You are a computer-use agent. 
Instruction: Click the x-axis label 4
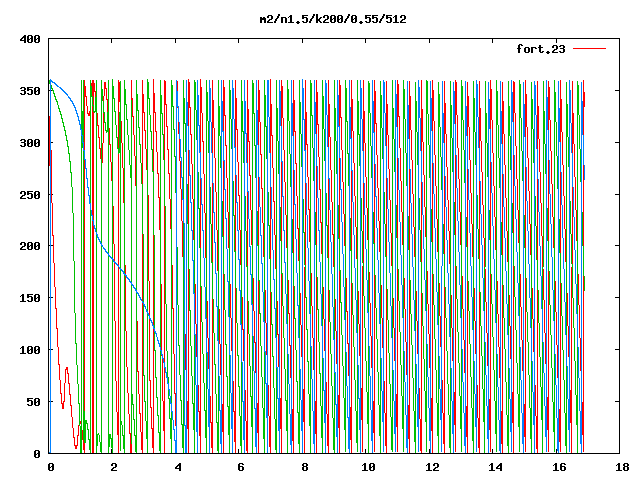pos(178,467)
